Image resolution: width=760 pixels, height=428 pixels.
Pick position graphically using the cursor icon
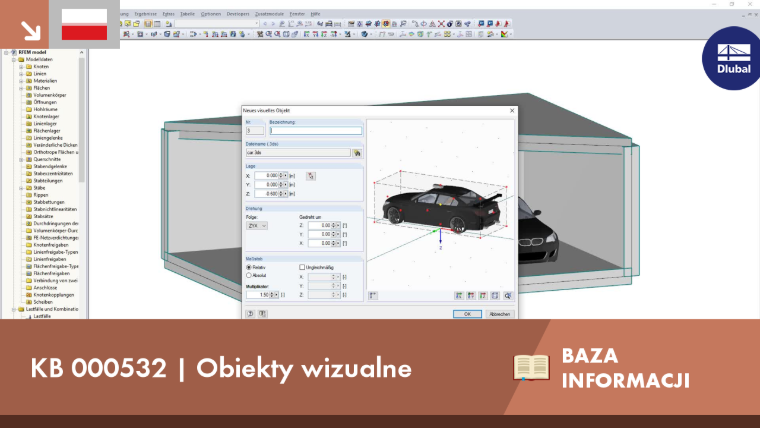[x=311, y=176]
